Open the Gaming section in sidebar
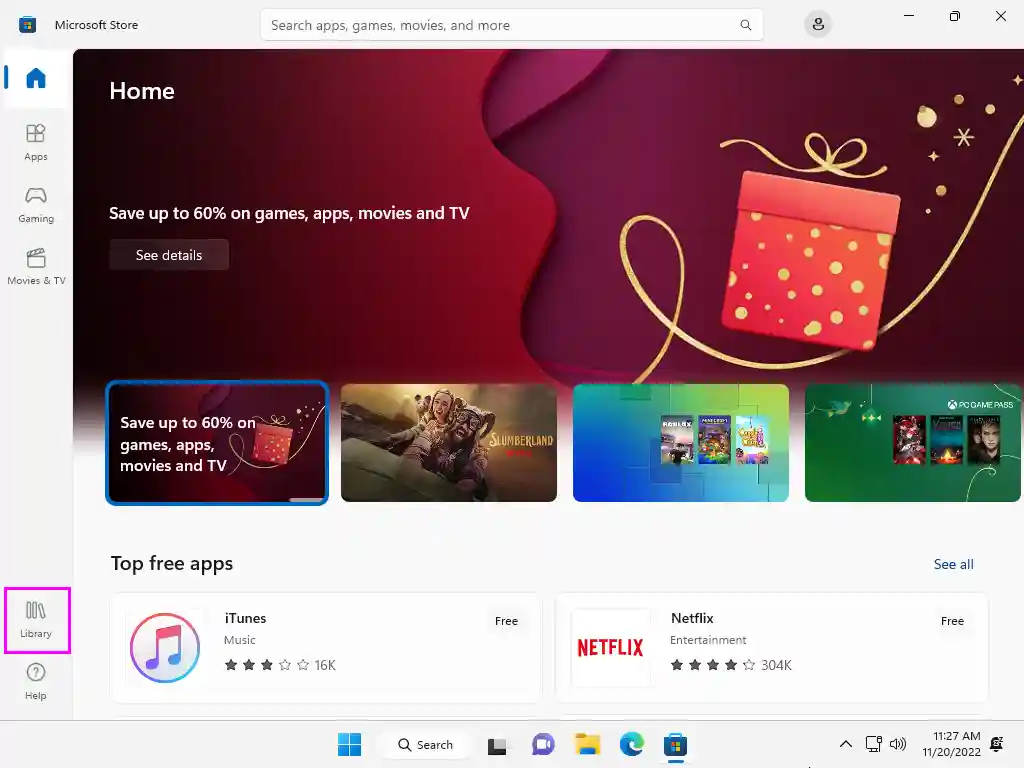1024x768 pixels. tap(36, 205)
